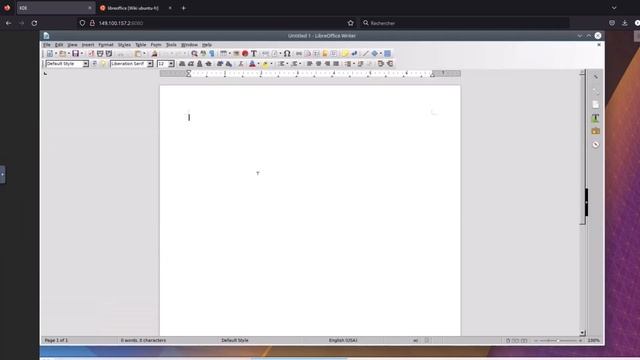
Task: Click the Paste clipboard icon
Action: 138,53
